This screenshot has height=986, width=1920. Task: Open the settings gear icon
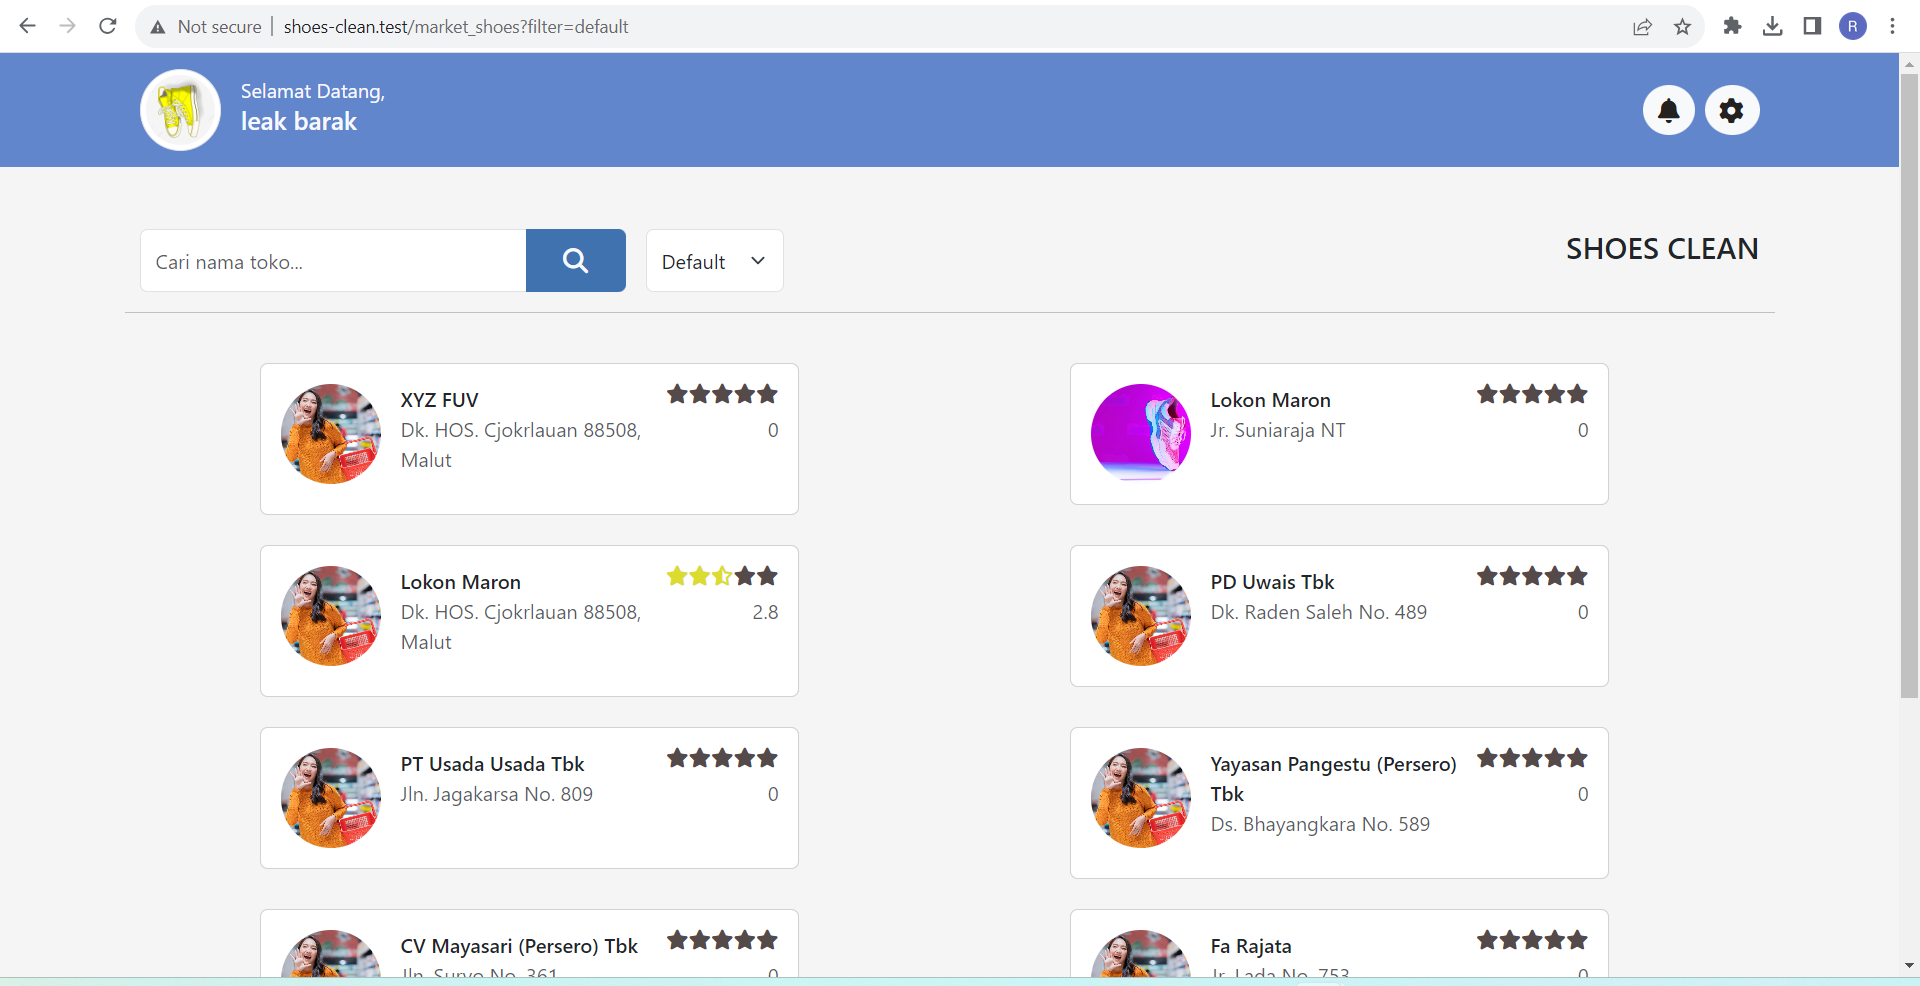pyautogui.click(x=1731, y=110)
